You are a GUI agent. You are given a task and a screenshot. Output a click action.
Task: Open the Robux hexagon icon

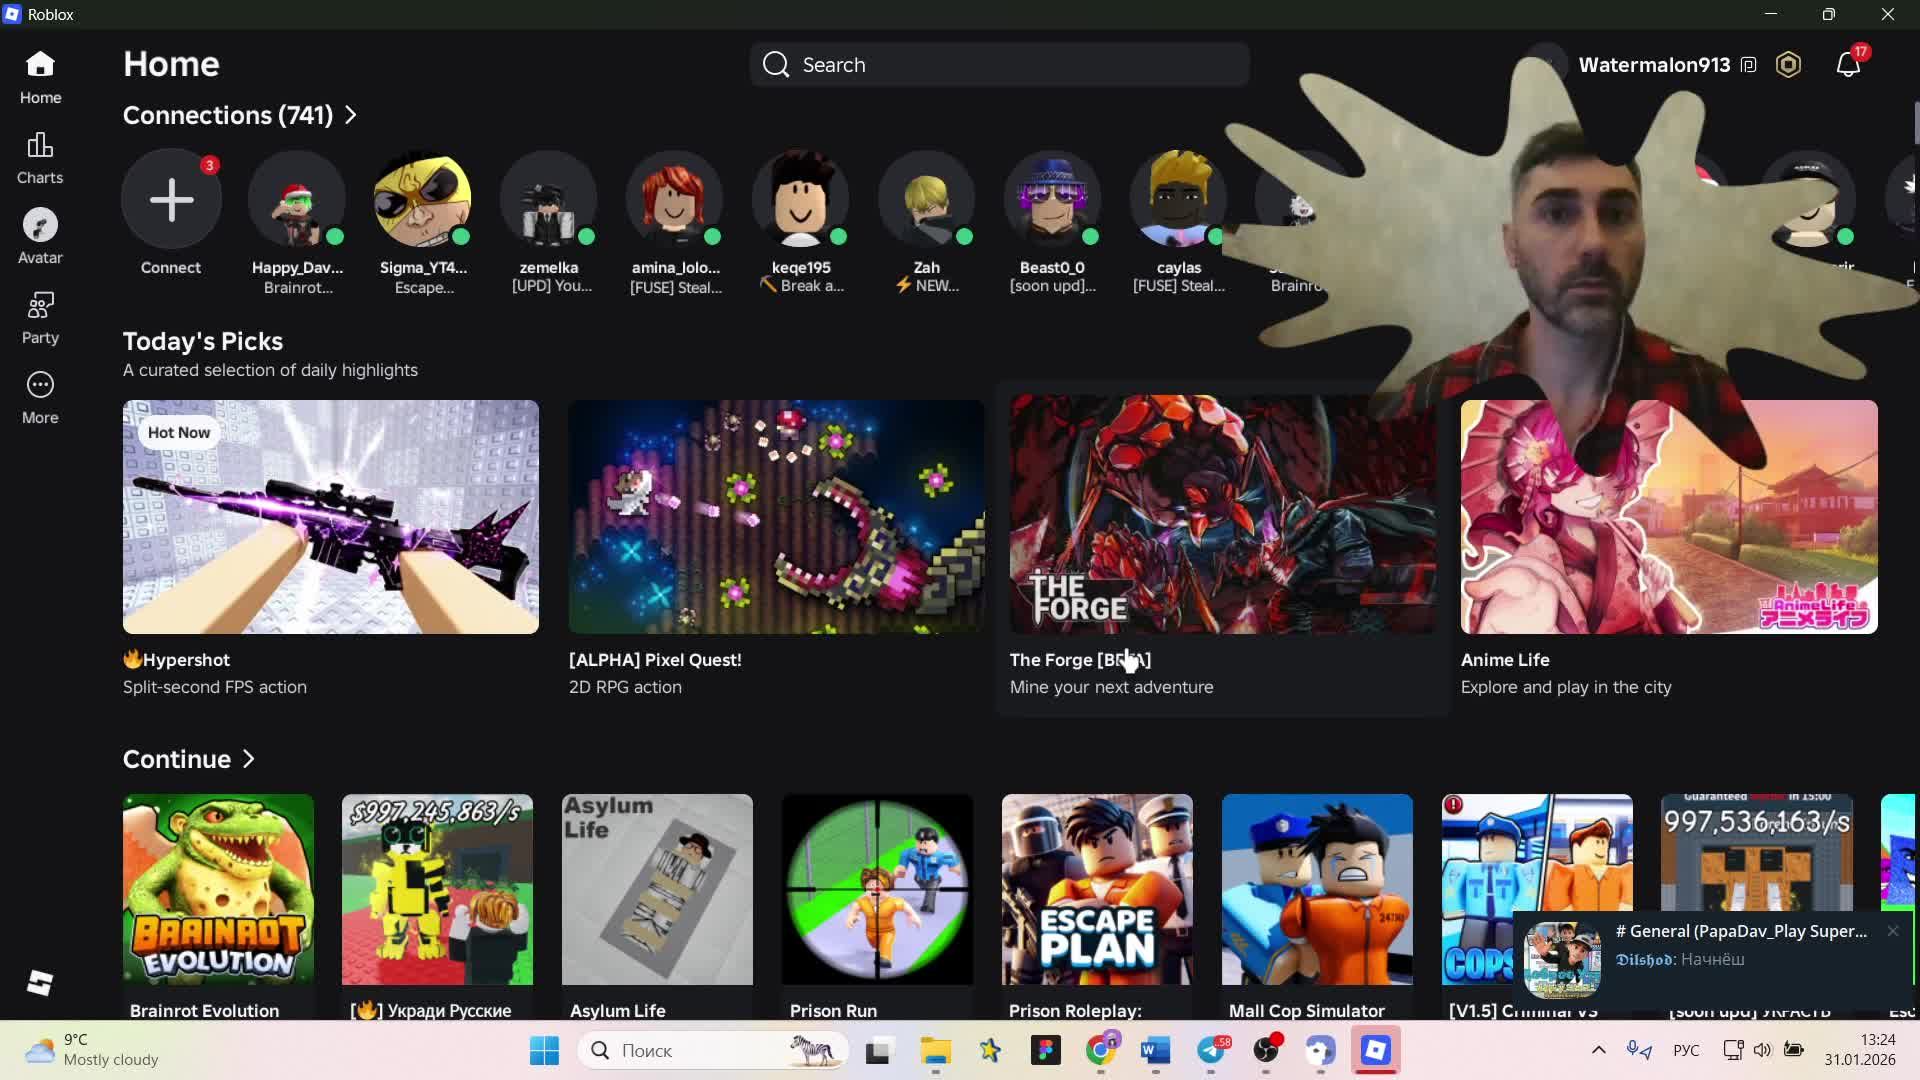click(1788, 65)
